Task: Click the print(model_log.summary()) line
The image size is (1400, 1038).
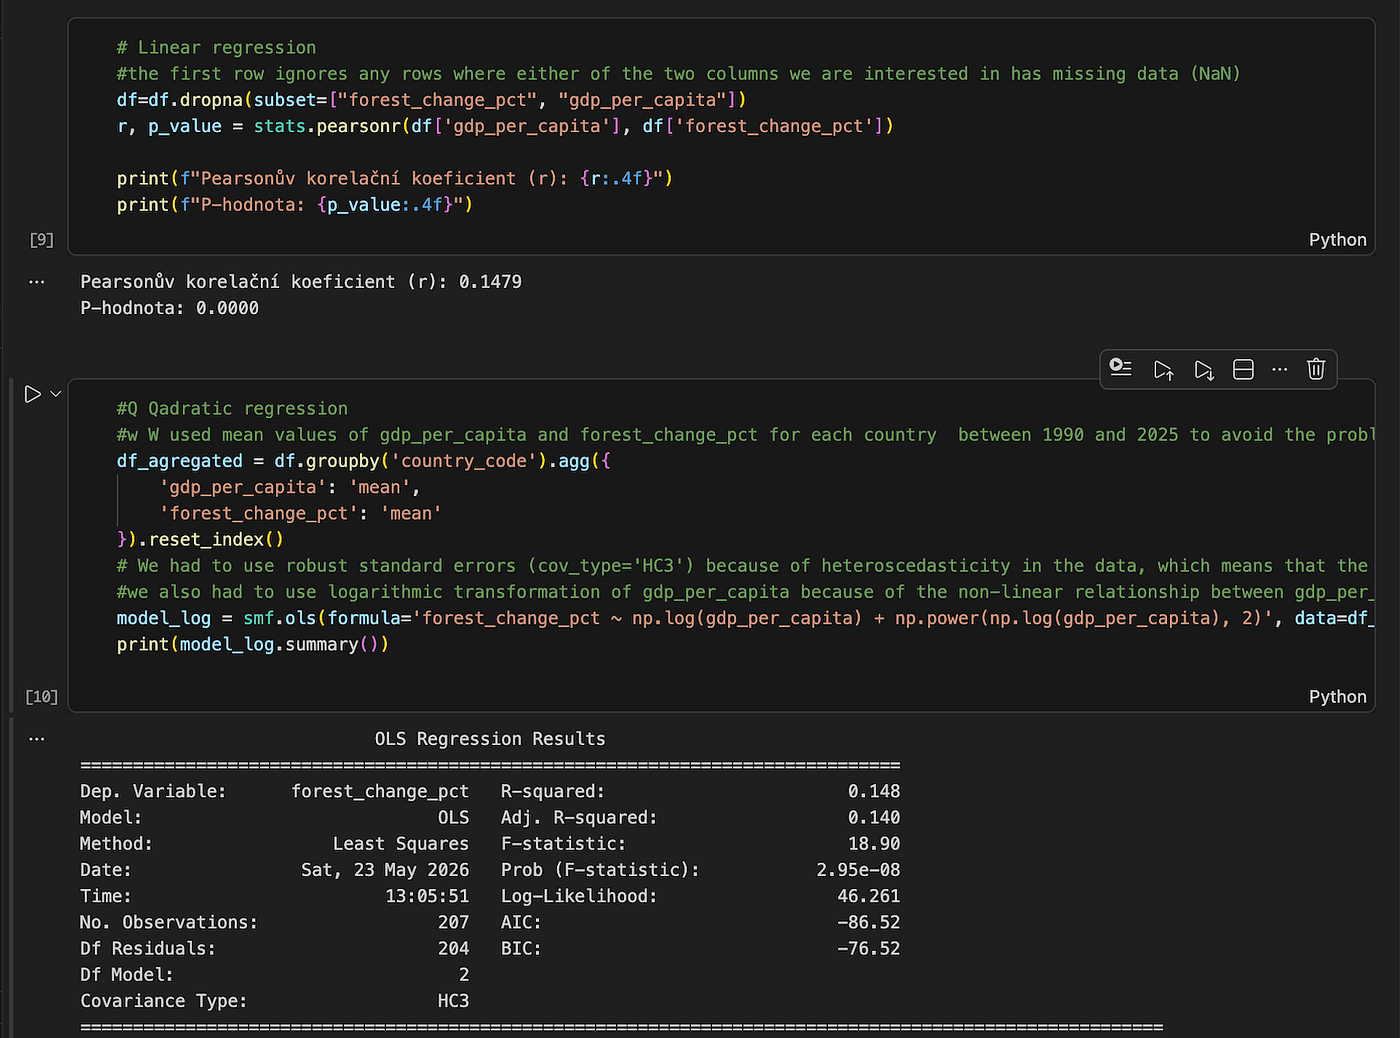Action: point(253,644)
